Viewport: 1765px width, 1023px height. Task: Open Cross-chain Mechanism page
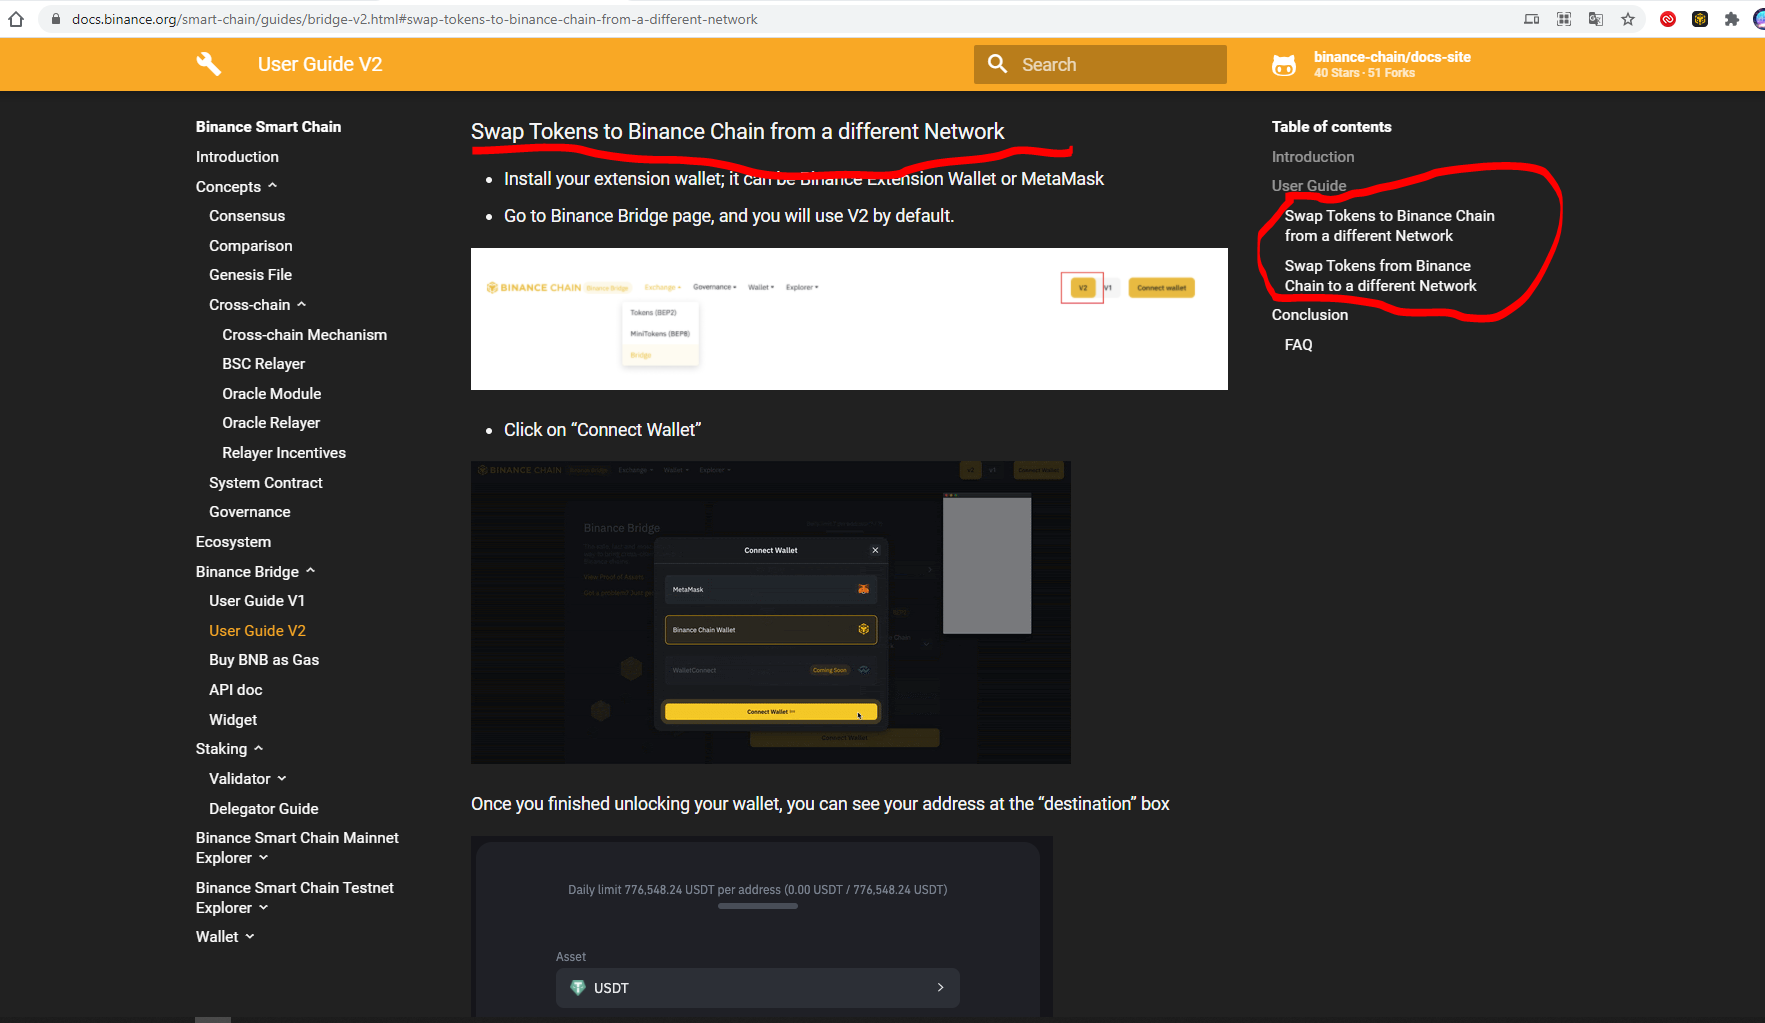click(305, 335)
